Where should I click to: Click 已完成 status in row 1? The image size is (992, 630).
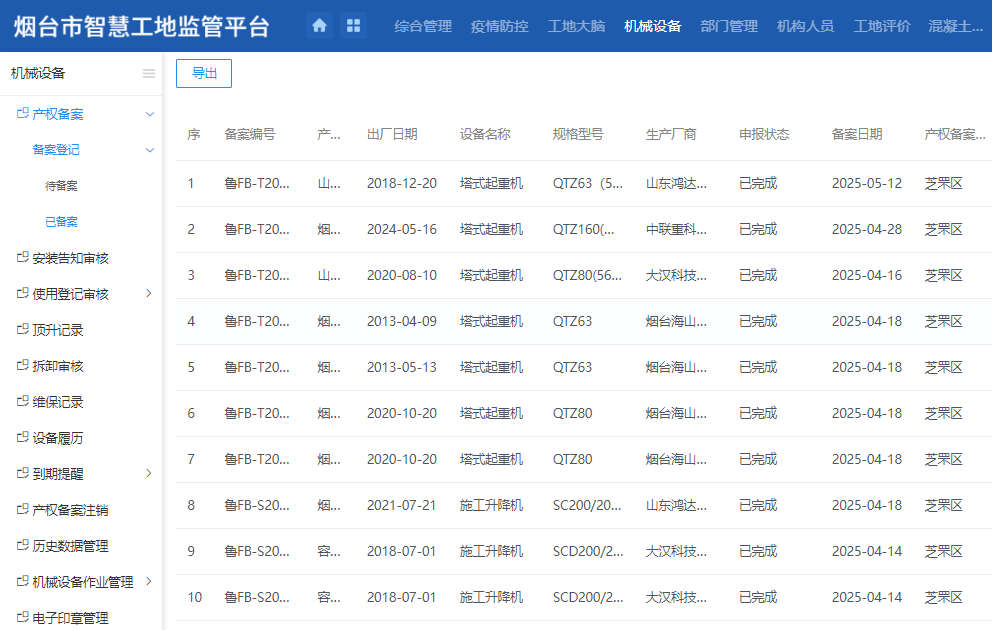click(x=758, y=183)
